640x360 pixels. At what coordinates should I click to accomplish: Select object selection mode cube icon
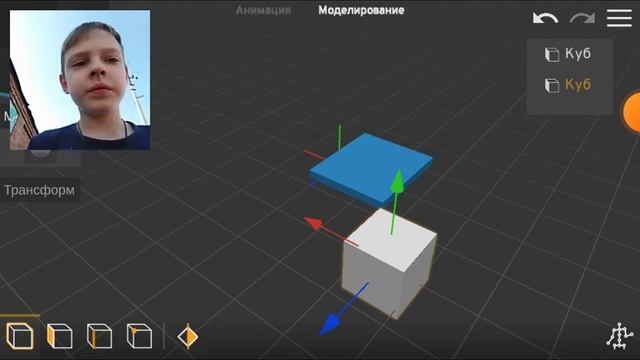[x=20, y=336]
